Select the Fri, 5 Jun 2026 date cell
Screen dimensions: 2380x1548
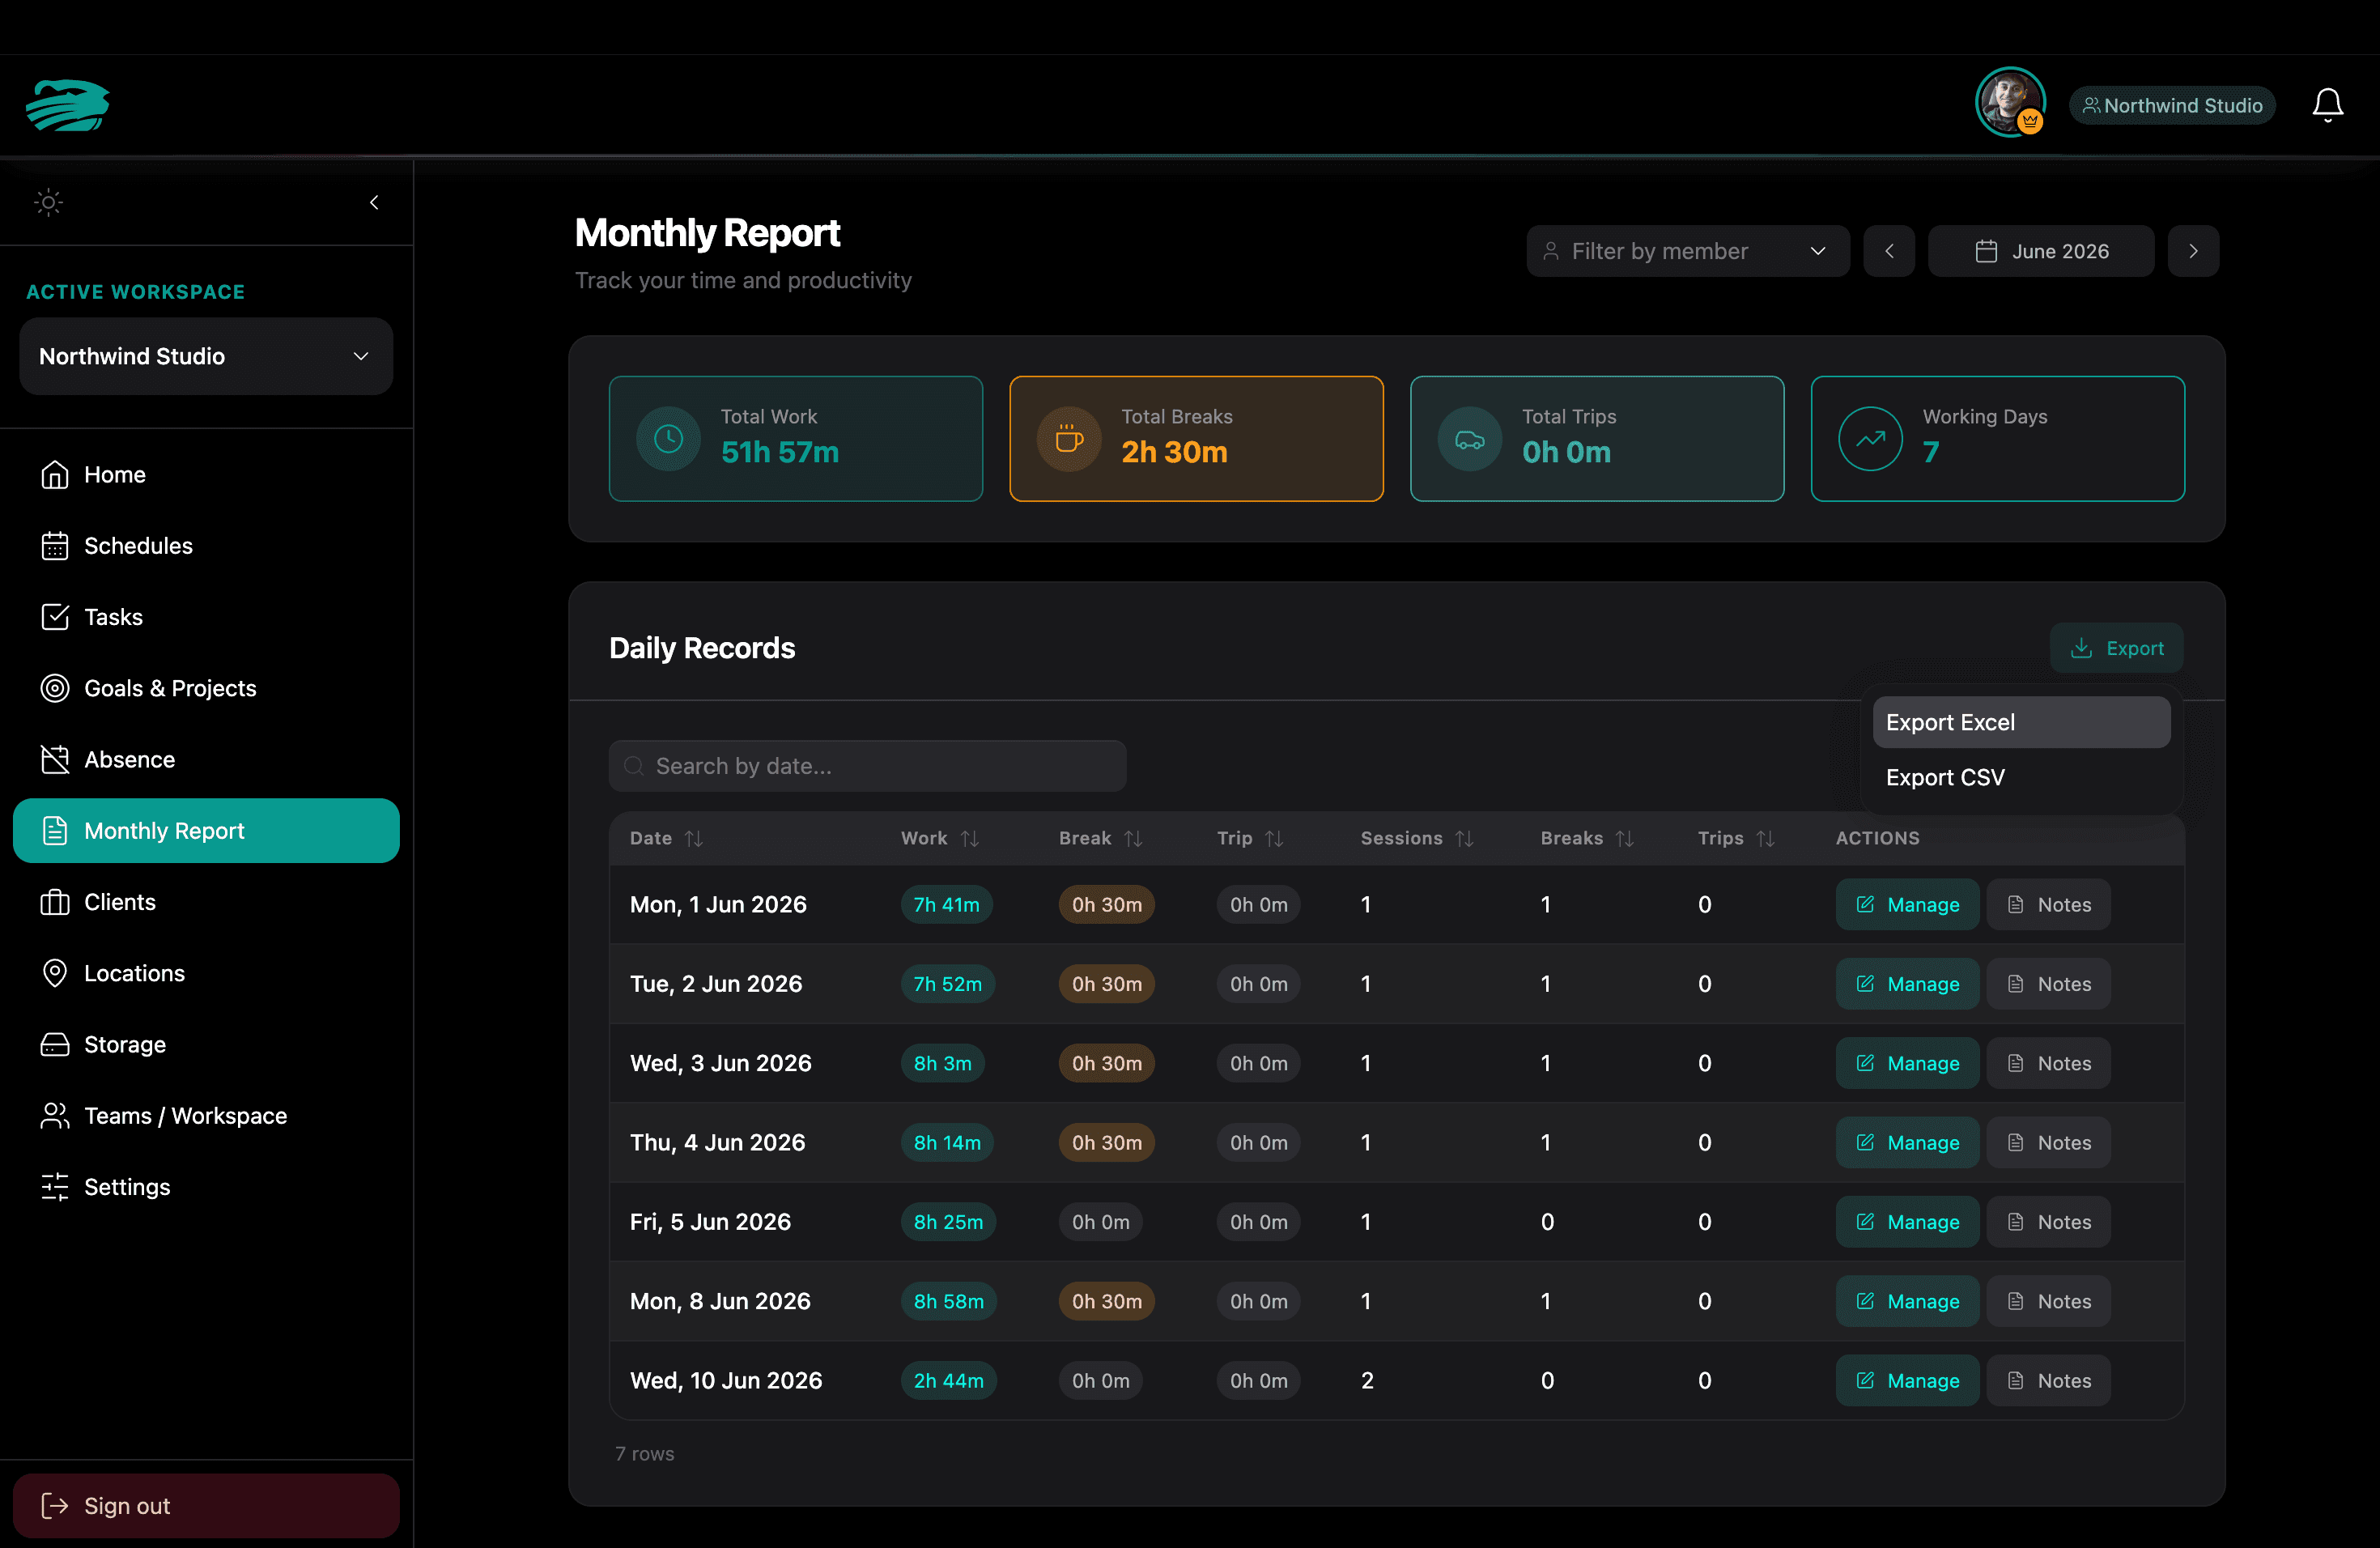pyautogui.click(x=710, y=1222)
